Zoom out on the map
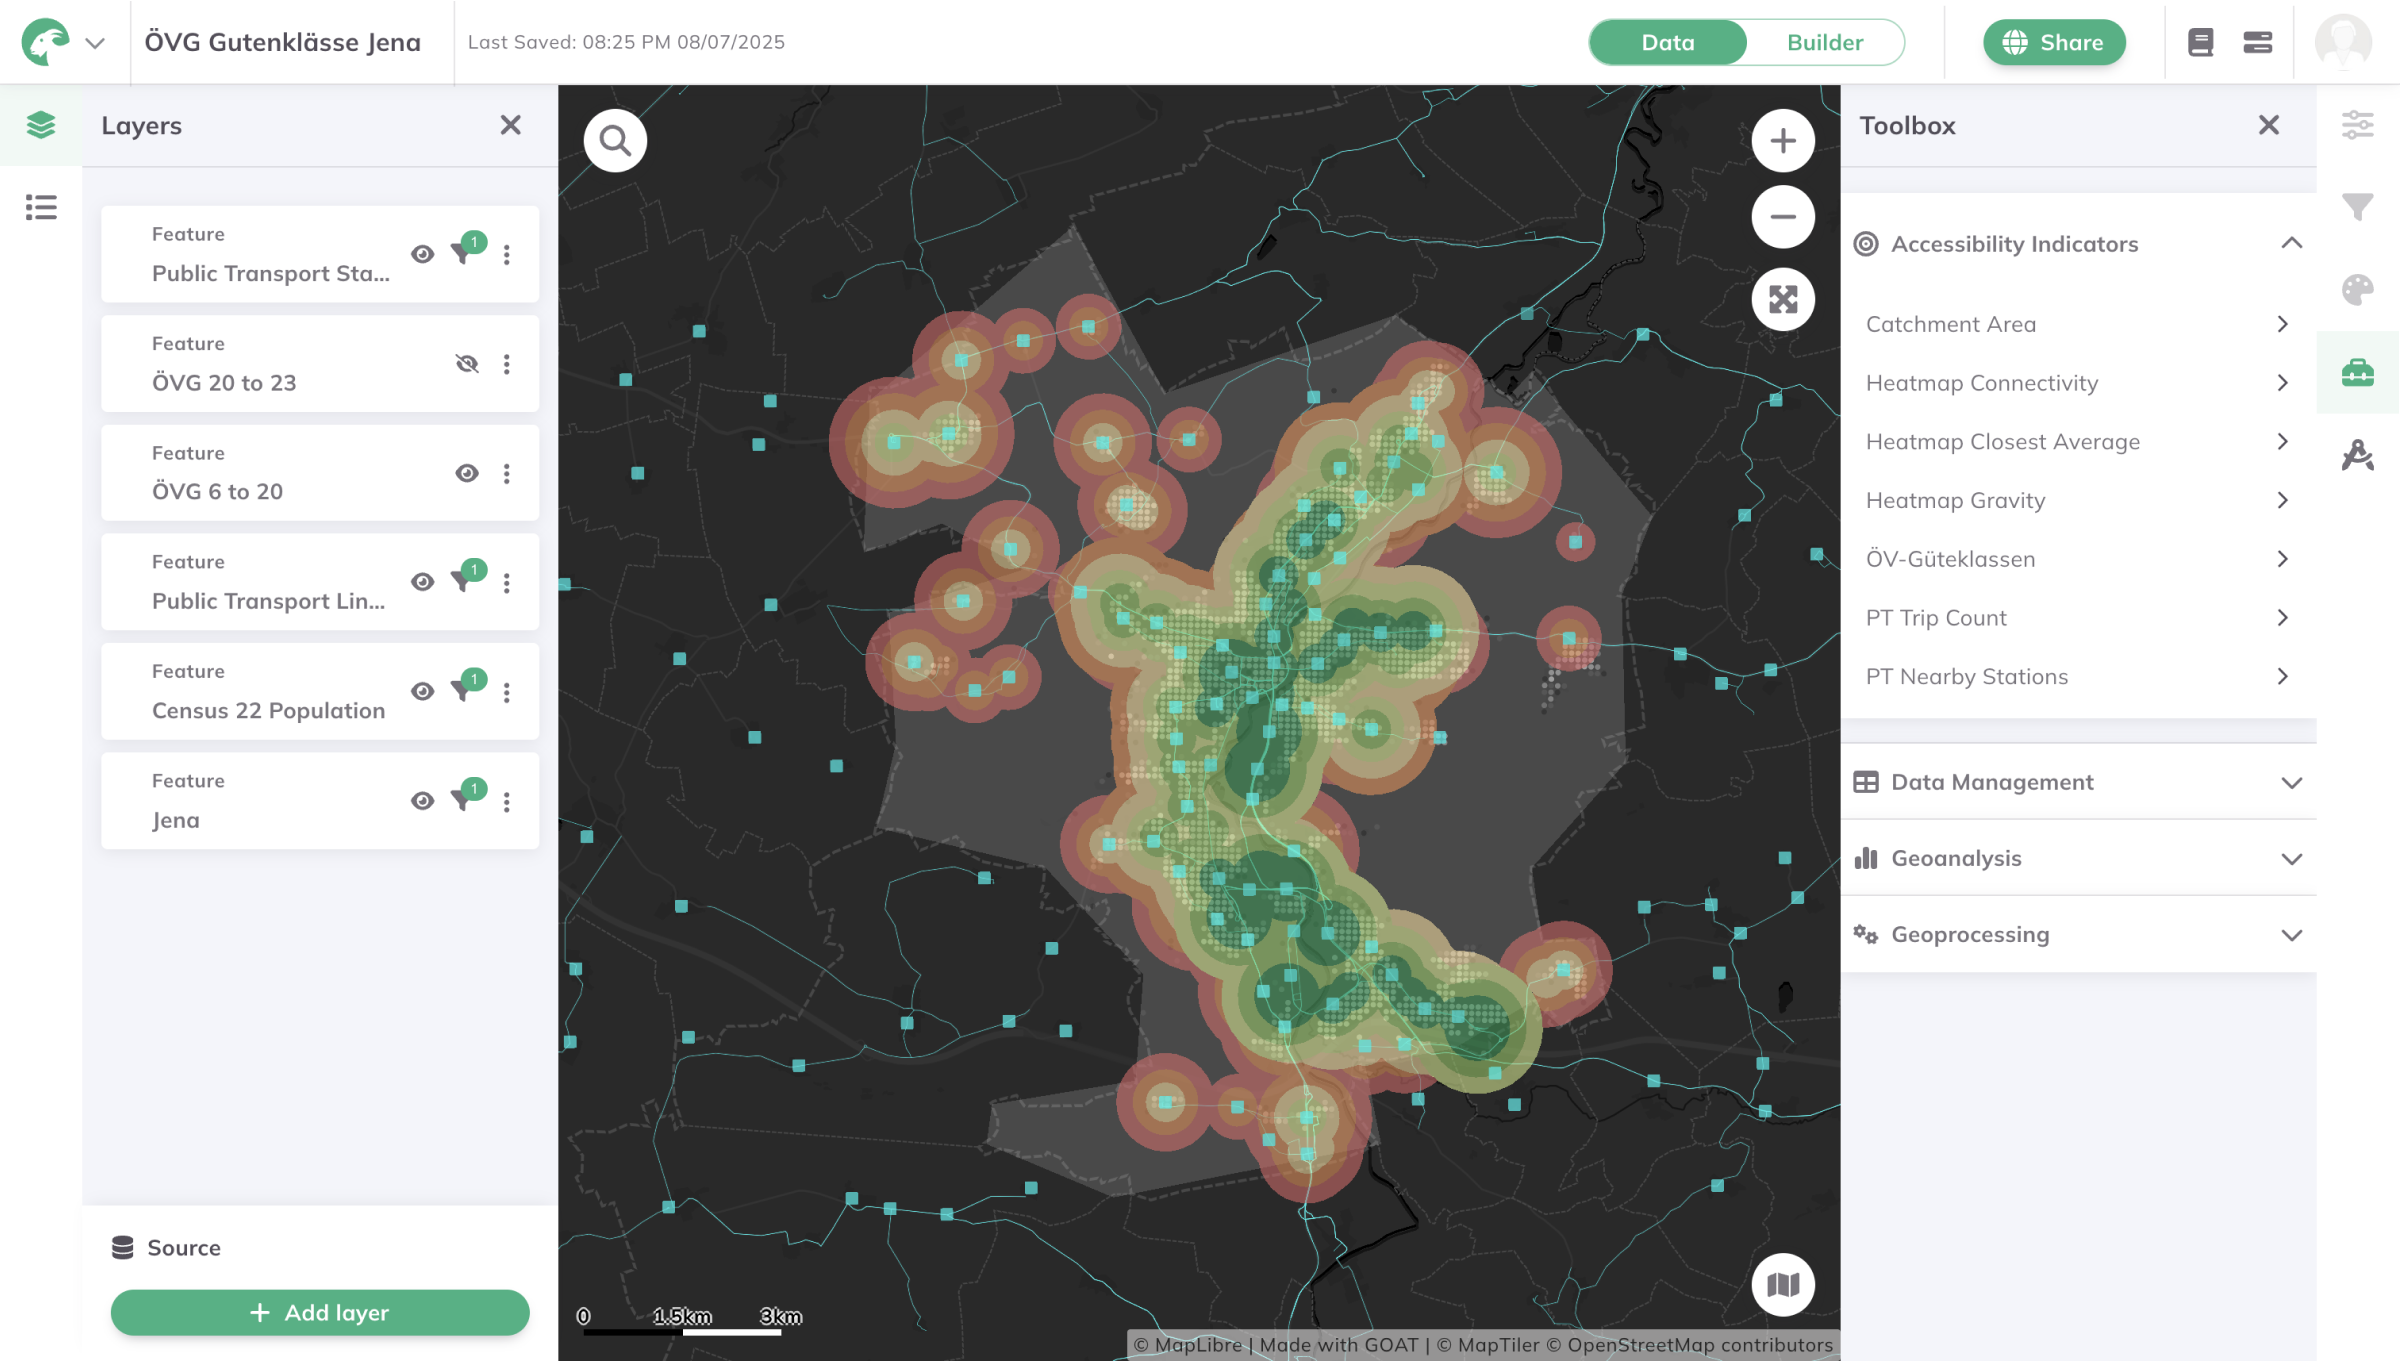The width and height of the screenshot is (2400, 1361). click(1783, 217)
